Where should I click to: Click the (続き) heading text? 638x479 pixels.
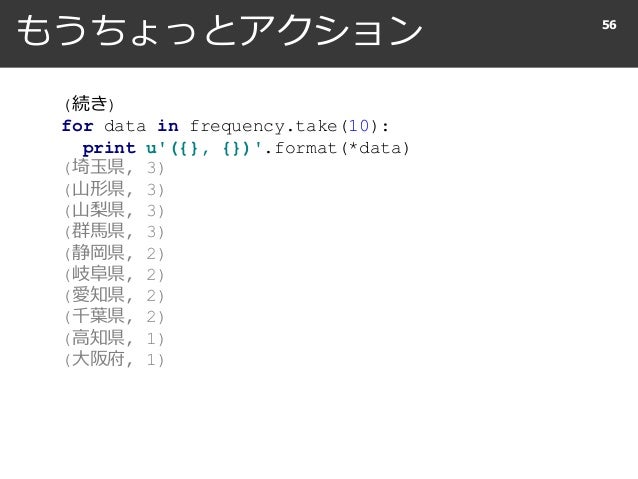89,104
